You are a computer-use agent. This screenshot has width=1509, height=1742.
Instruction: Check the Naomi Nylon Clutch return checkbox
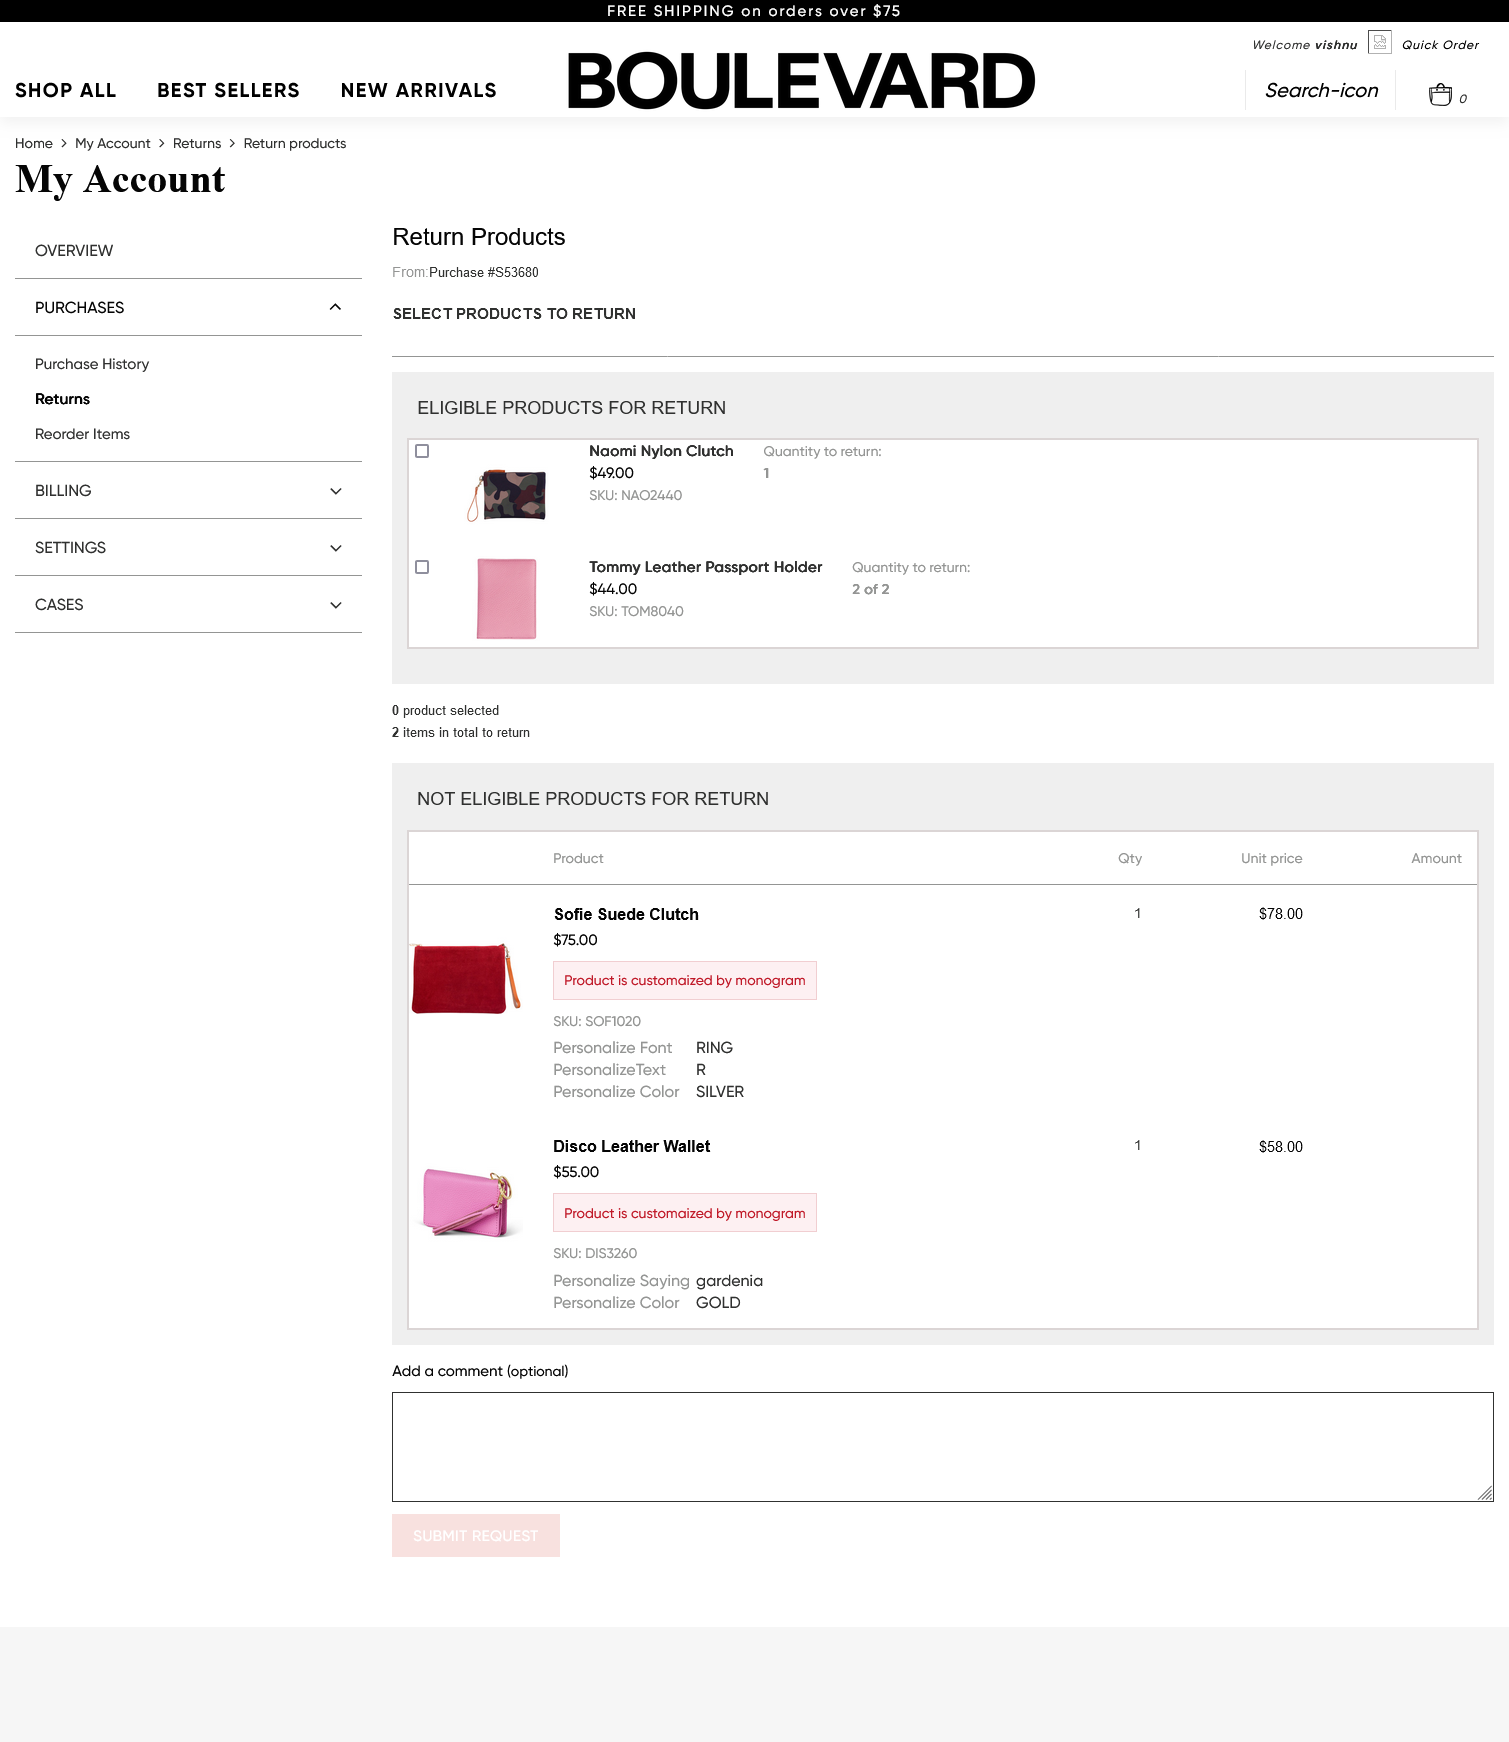(x=422, y=451)
